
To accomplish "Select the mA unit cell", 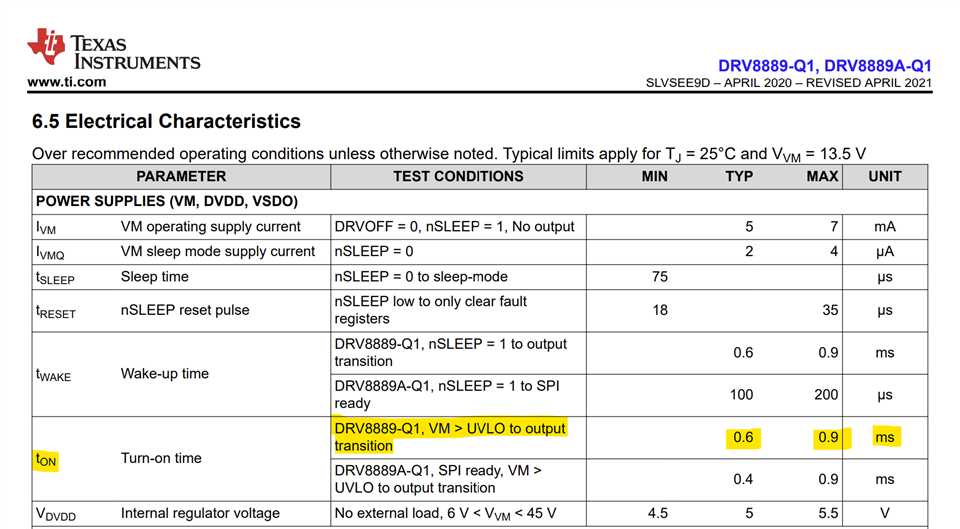I will pyautogui.click(x=885, y=227).
